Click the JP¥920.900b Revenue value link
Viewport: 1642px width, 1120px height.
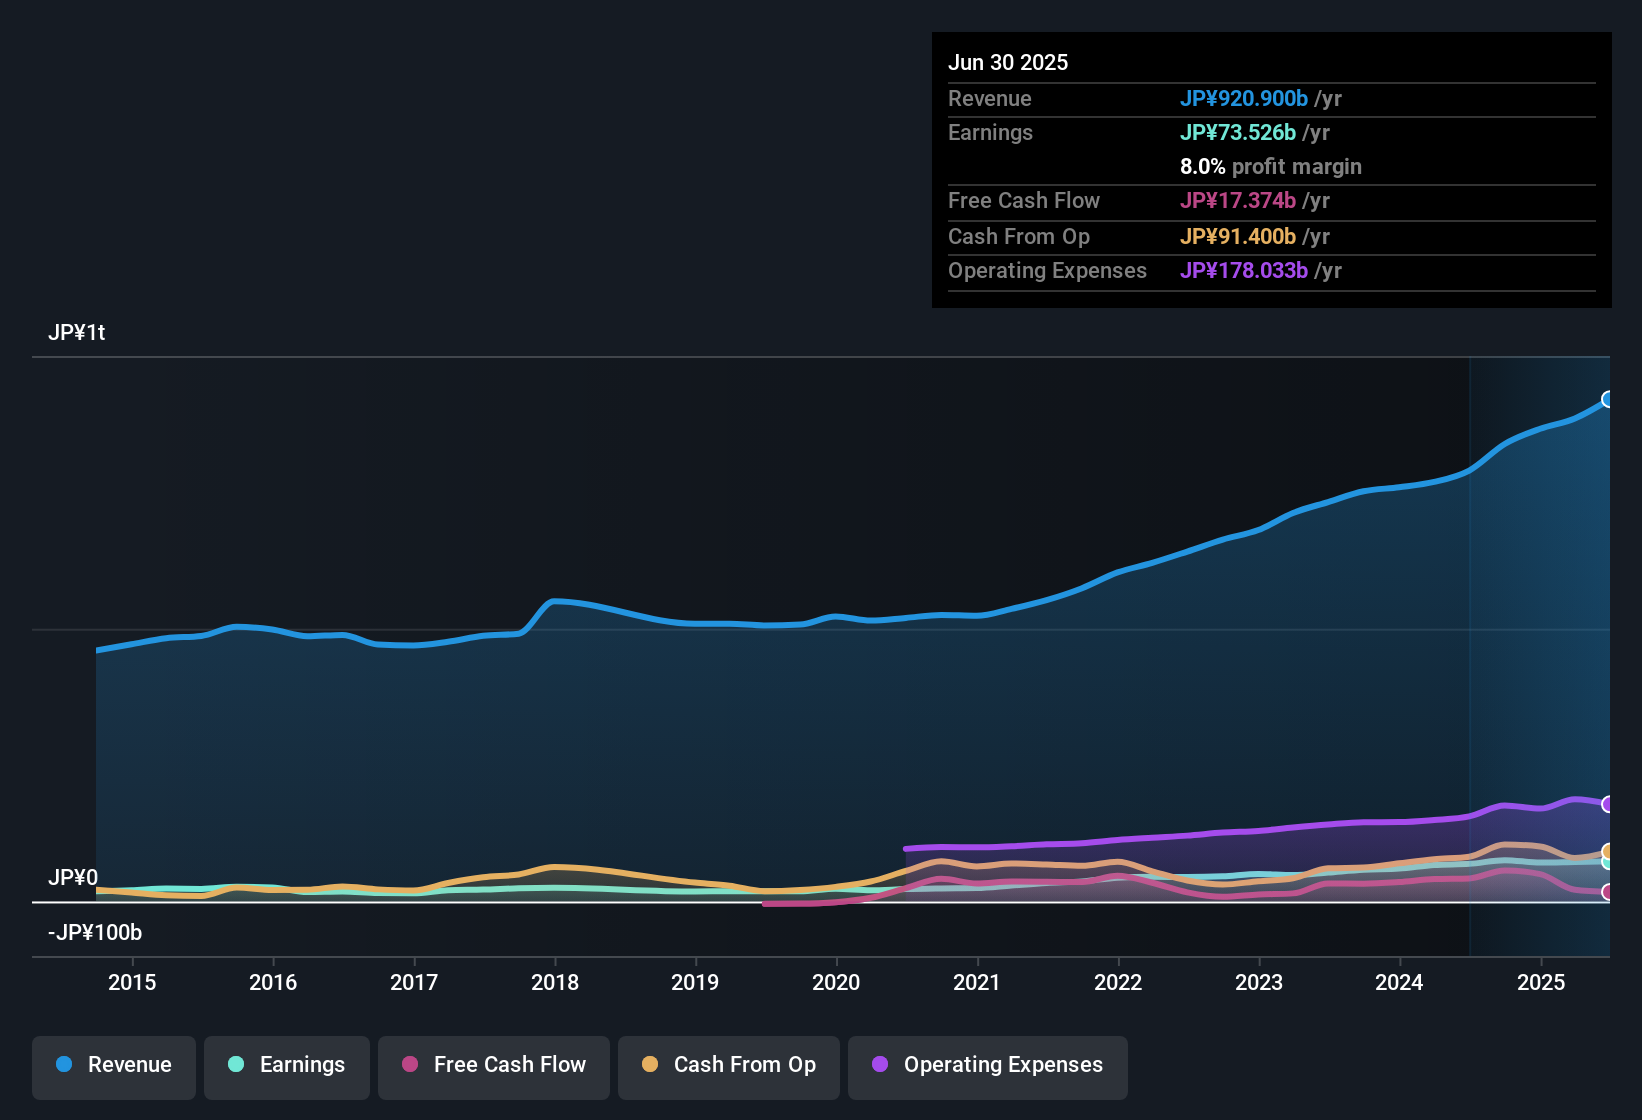coord(1244,98)
